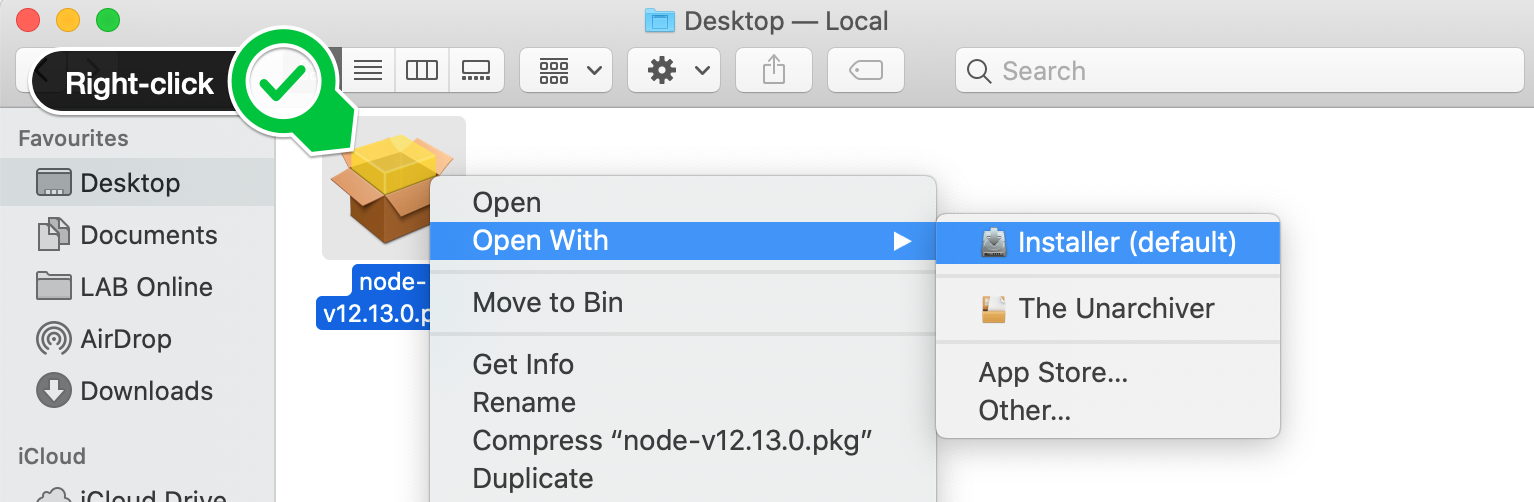Open Downloads folder in sidebar
This screenshot has width=1534, height=502.
145,391
